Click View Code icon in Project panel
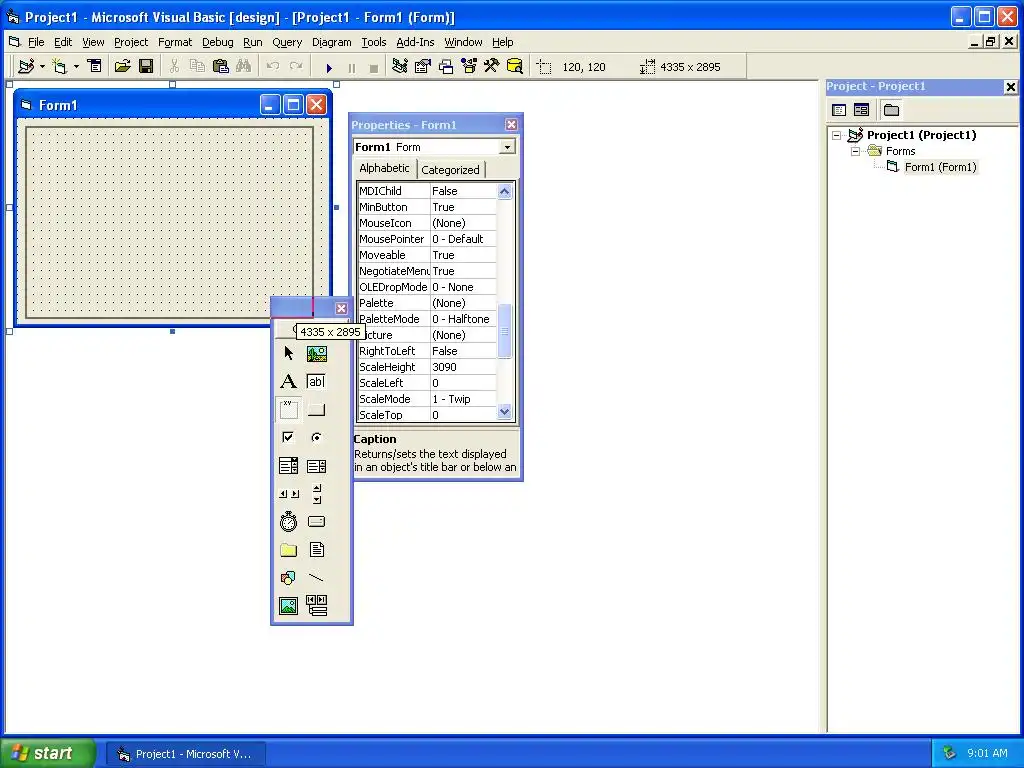 839,110
